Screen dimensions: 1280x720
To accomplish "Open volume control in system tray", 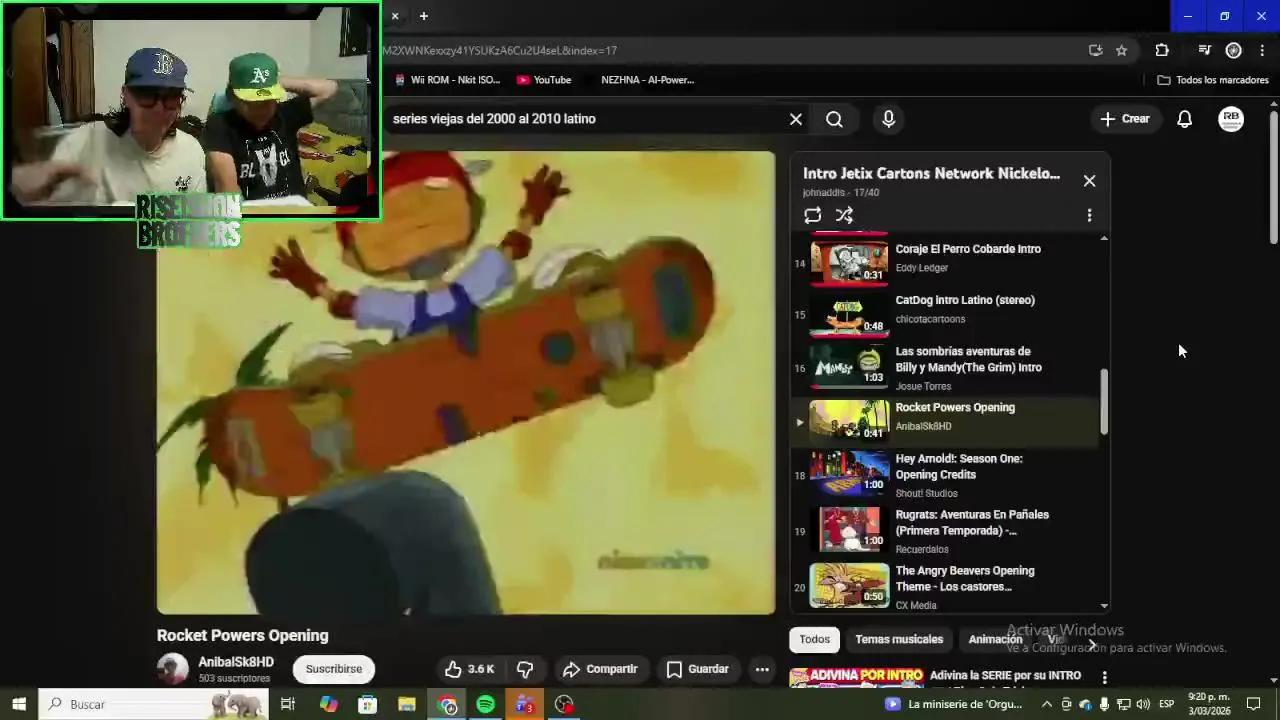I will click(1142, 704).
